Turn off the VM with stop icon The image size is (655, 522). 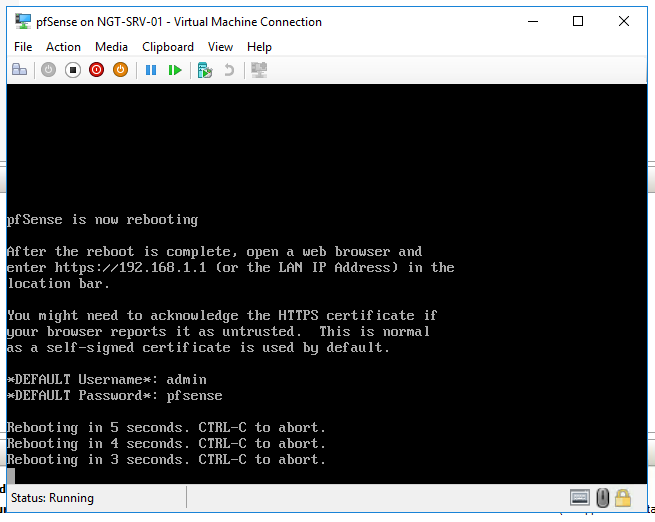72,70
